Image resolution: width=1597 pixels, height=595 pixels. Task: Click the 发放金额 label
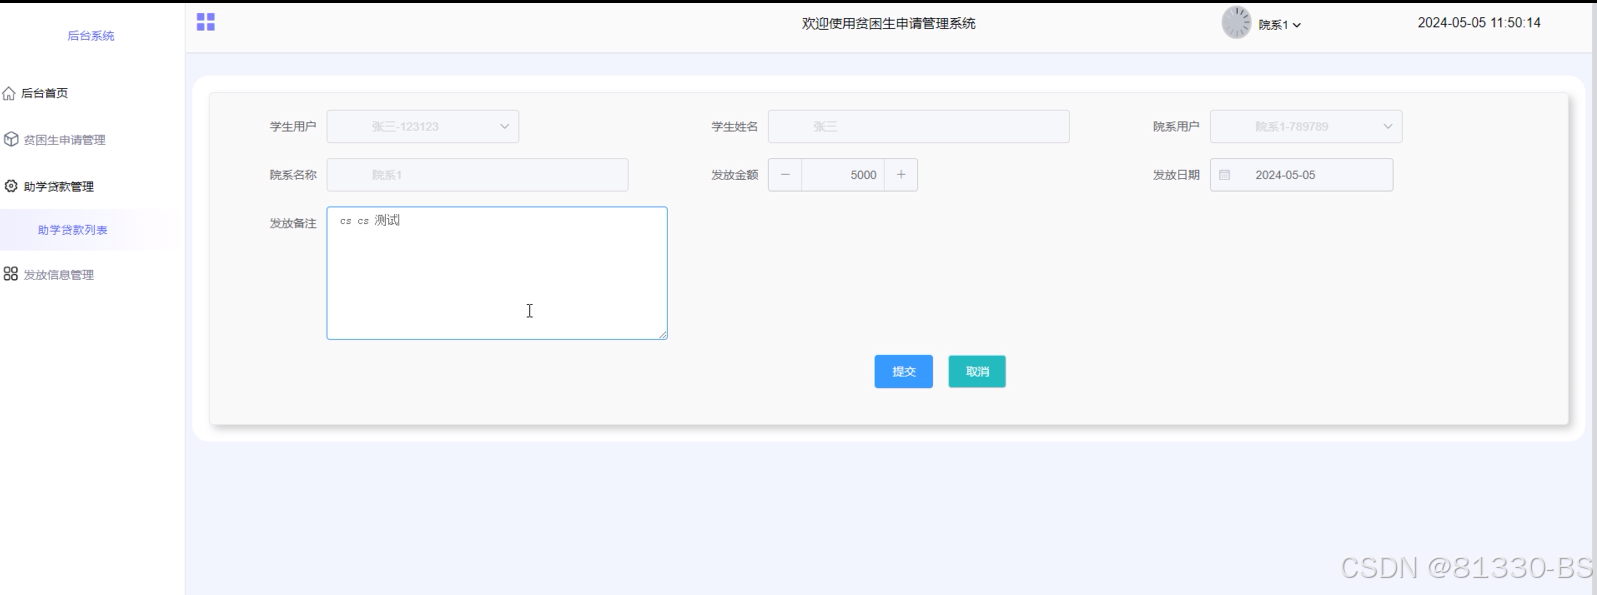tap(735, 175)
